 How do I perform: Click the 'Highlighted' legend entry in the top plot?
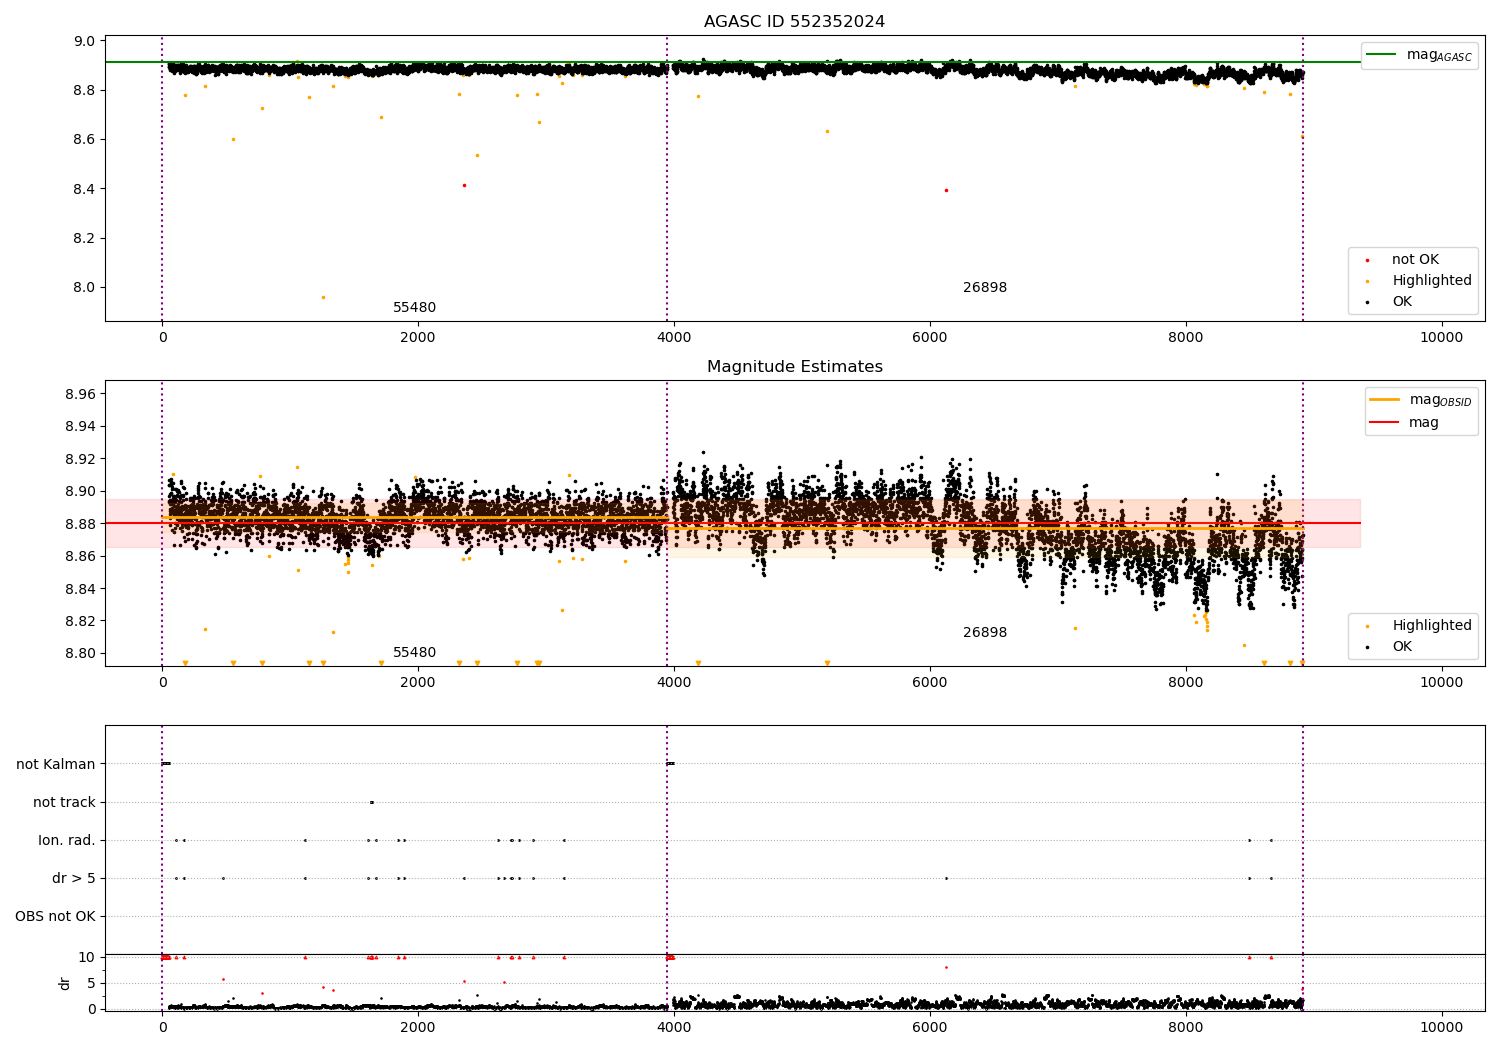click(1432, 281)
